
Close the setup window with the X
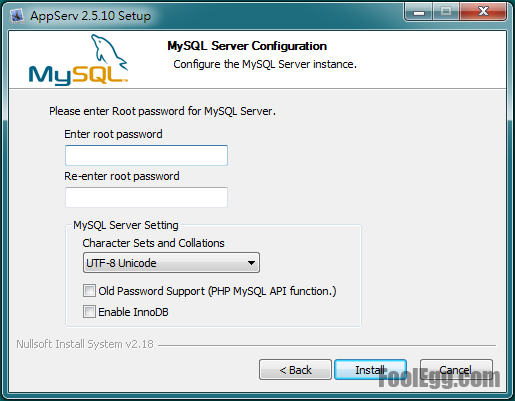click(483, 12)
